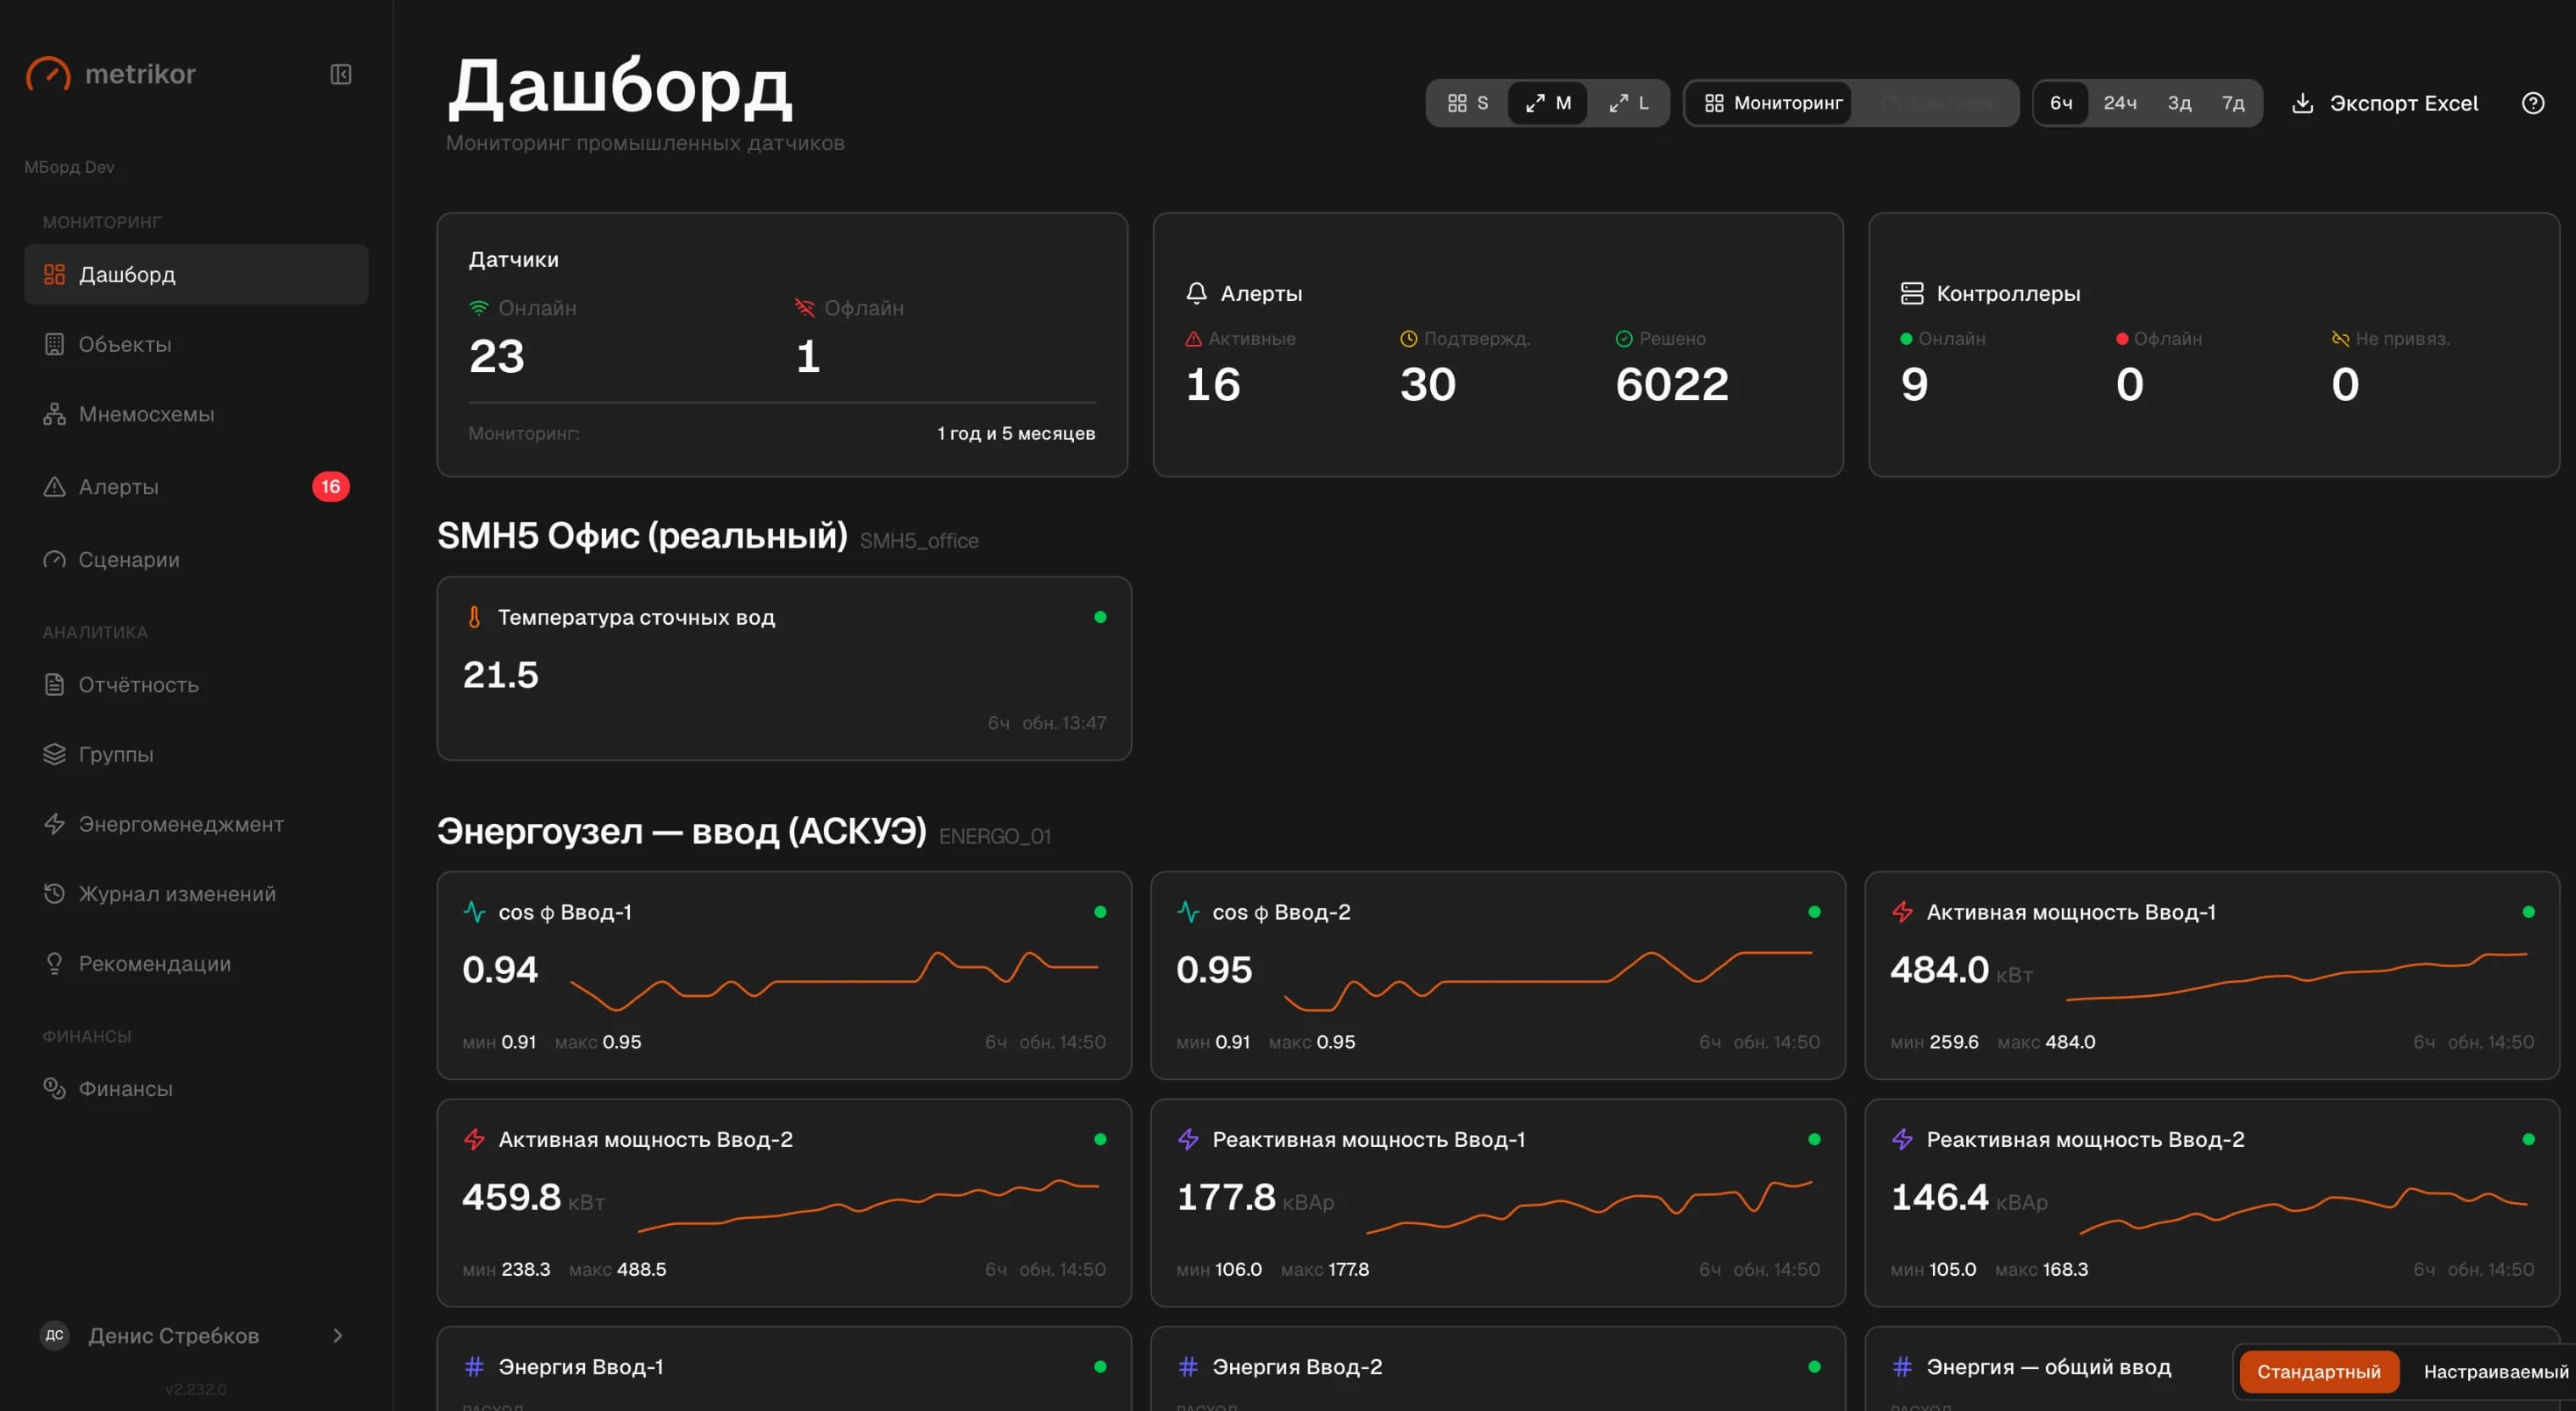Open Дашборд in the sidebar
The image size is (2576, 1411).
196,274
